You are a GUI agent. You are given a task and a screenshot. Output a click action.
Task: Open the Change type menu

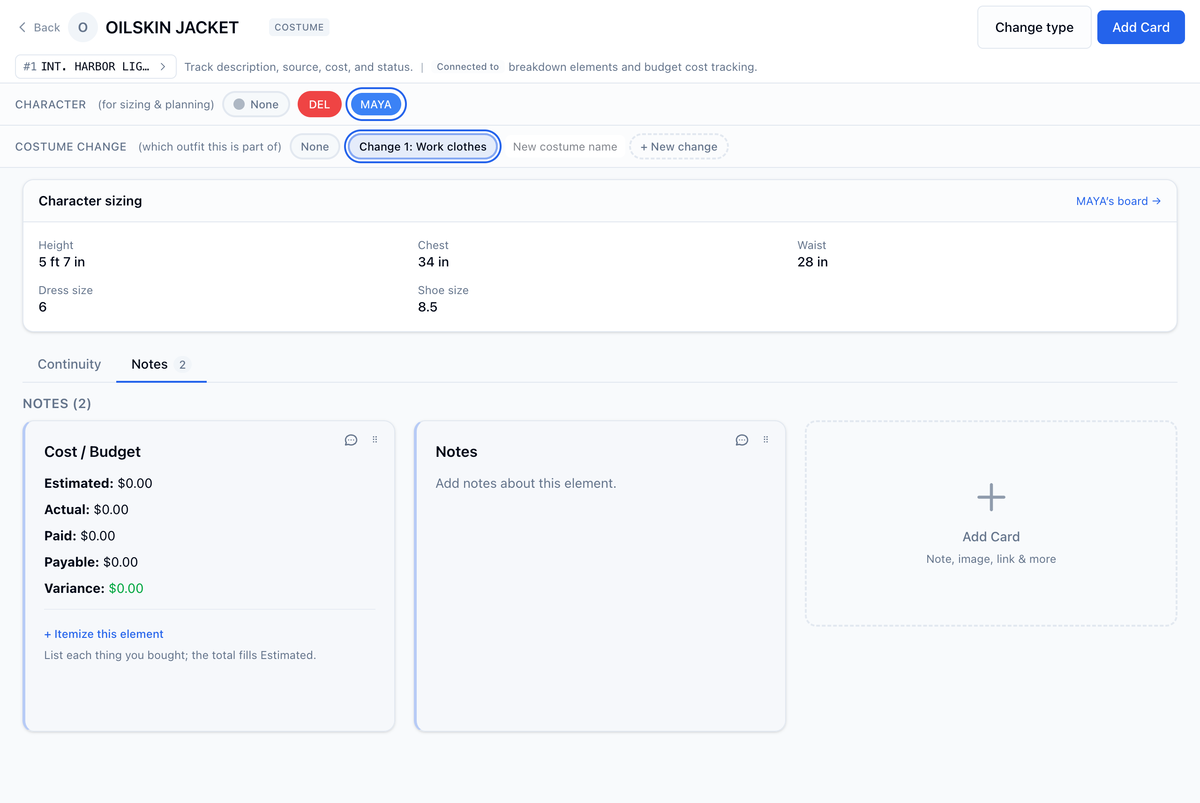coord(1034,27)
